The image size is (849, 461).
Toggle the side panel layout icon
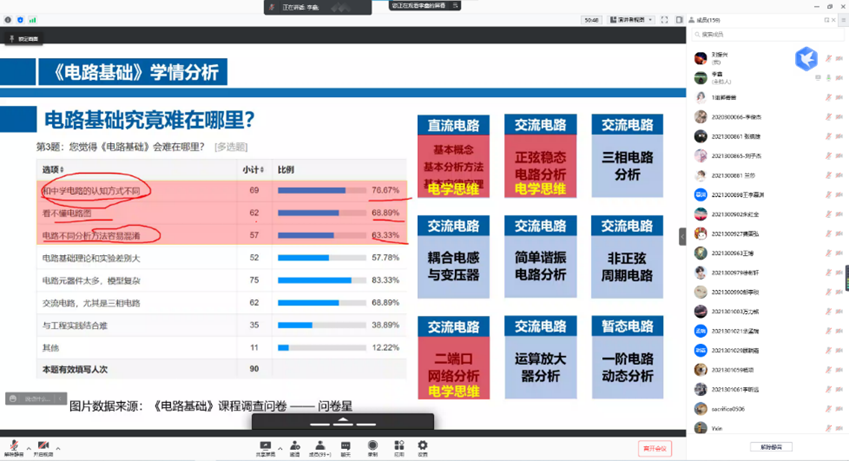pyautogui.click(x=679, y=20)
